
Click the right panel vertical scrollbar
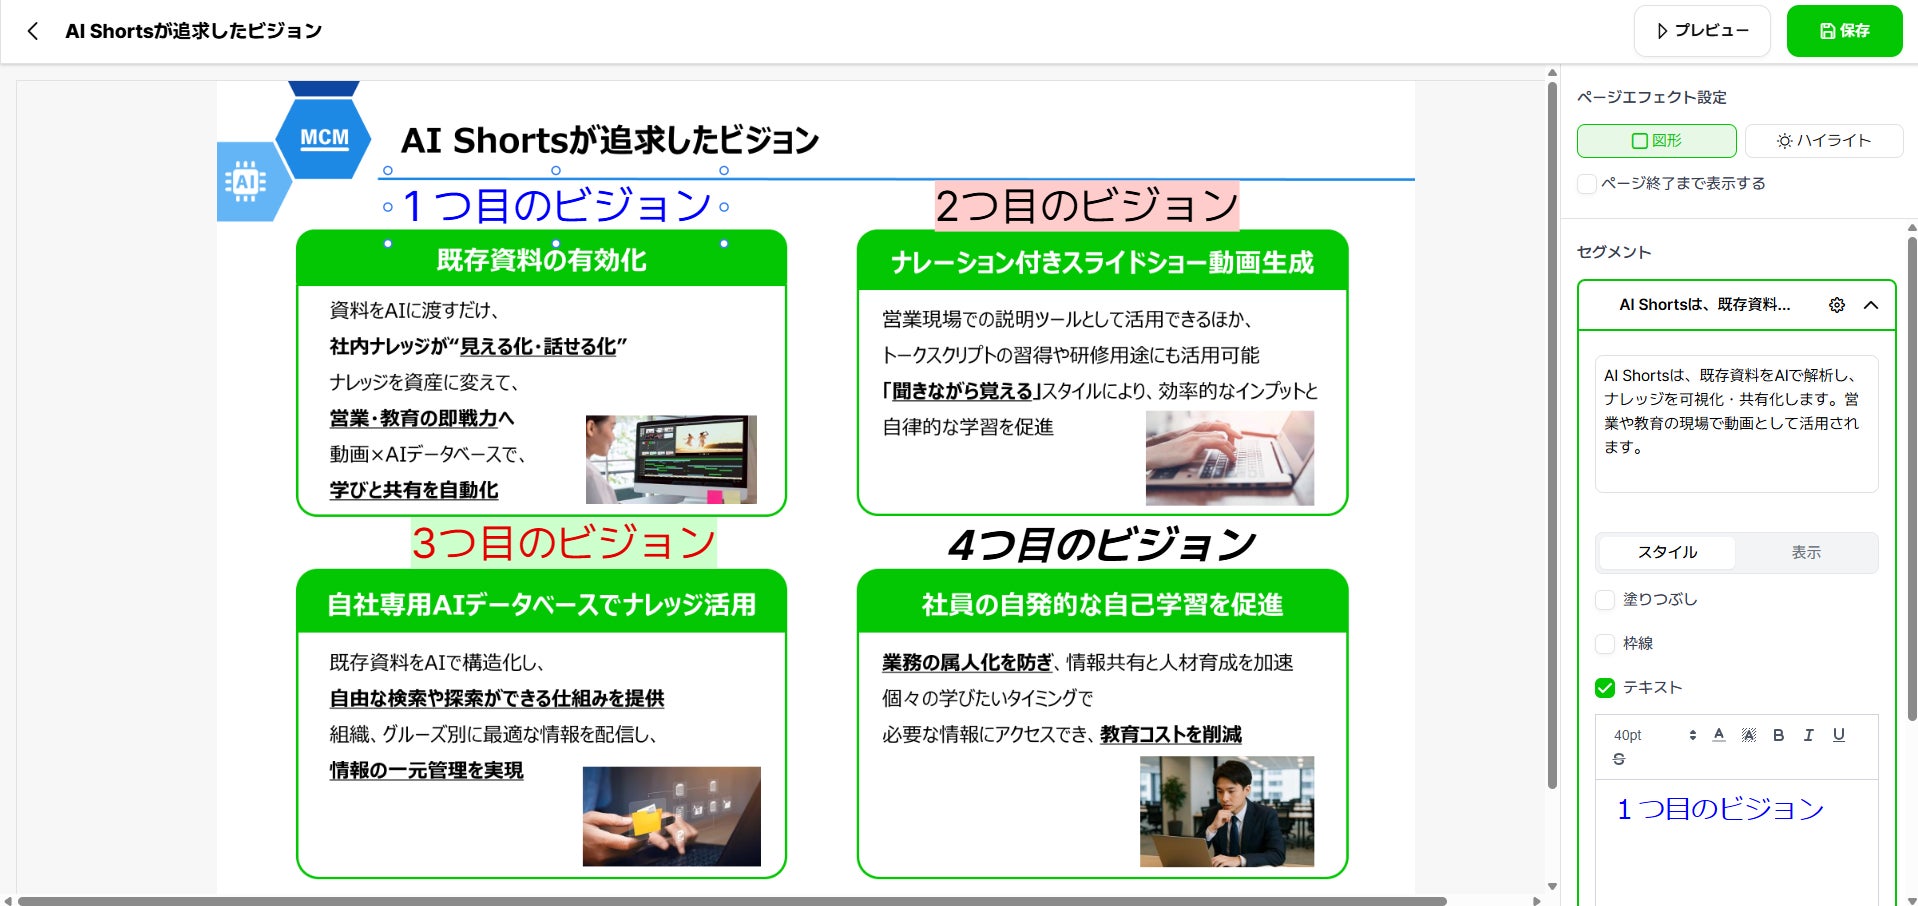coord(1912,478)
